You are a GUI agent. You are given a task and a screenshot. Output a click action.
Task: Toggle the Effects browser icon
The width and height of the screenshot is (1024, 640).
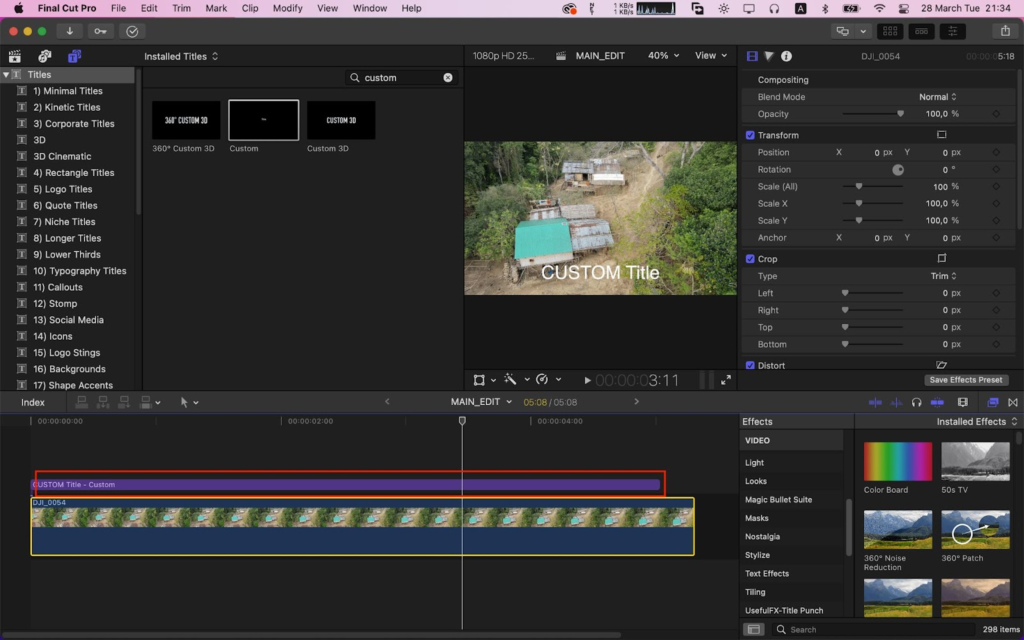pyautogui.click(x=993, y=402)
